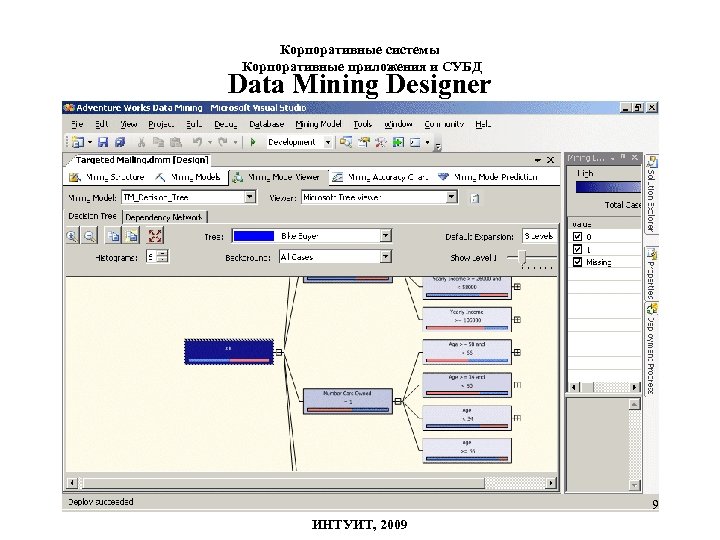
Task: Click the copy graph view icon
Action: 113,236
